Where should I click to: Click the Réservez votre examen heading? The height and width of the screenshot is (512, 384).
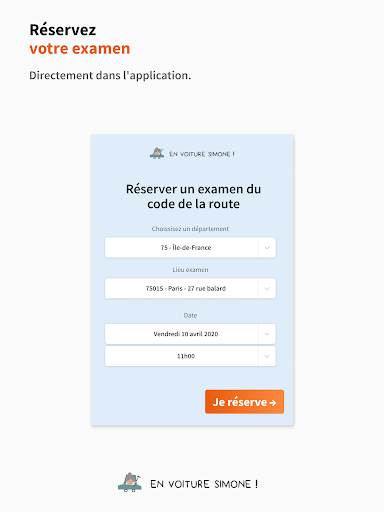80,39
